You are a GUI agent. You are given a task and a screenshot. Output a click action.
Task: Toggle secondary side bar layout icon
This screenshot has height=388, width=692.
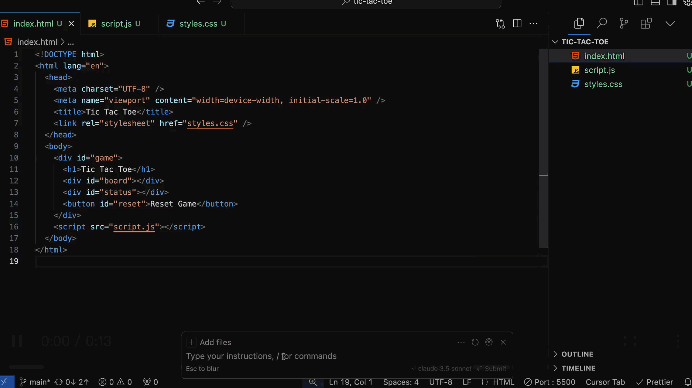coord(671,3)
